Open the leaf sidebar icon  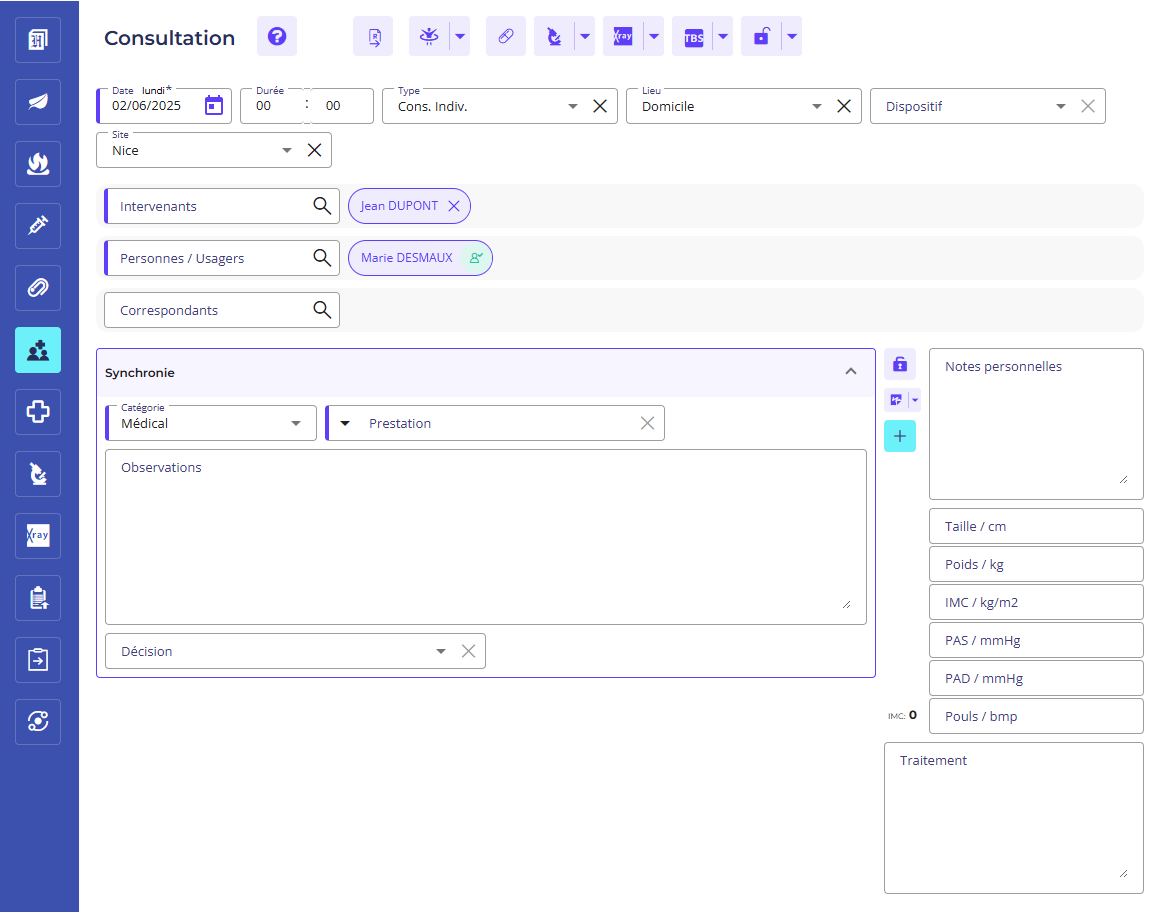[x=38, y=102]
